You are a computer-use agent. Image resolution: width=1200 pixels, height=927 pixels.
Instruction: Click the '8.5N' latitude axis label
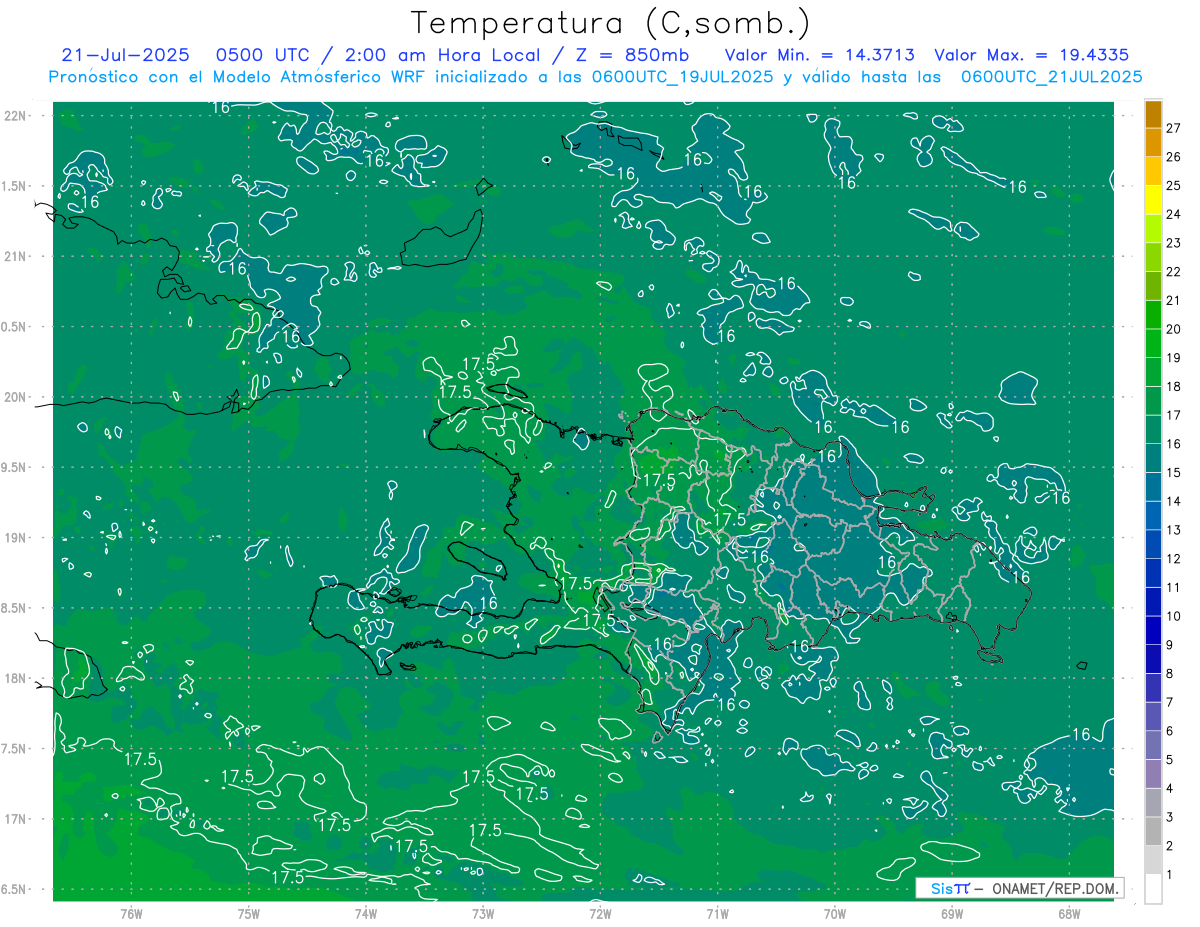tap(16, 608)
